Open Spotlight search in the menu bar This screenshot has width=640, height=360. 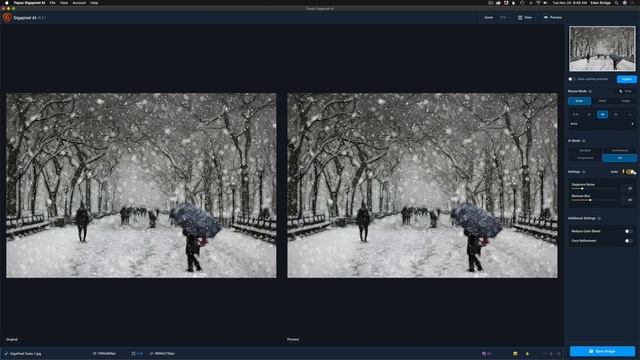click(x=616, y=3)
